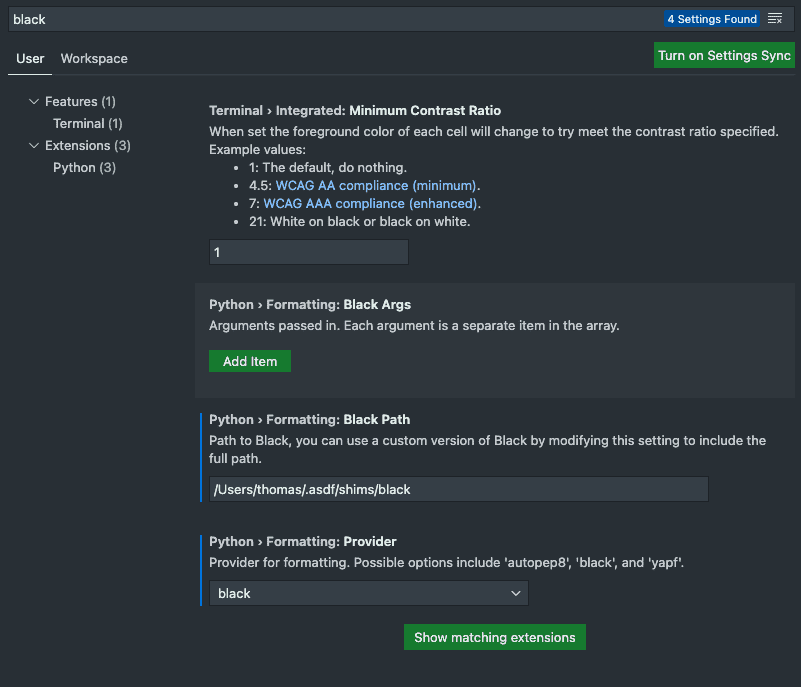
Task: Collapse the Features chevron in sidebar
Action: 34,102
